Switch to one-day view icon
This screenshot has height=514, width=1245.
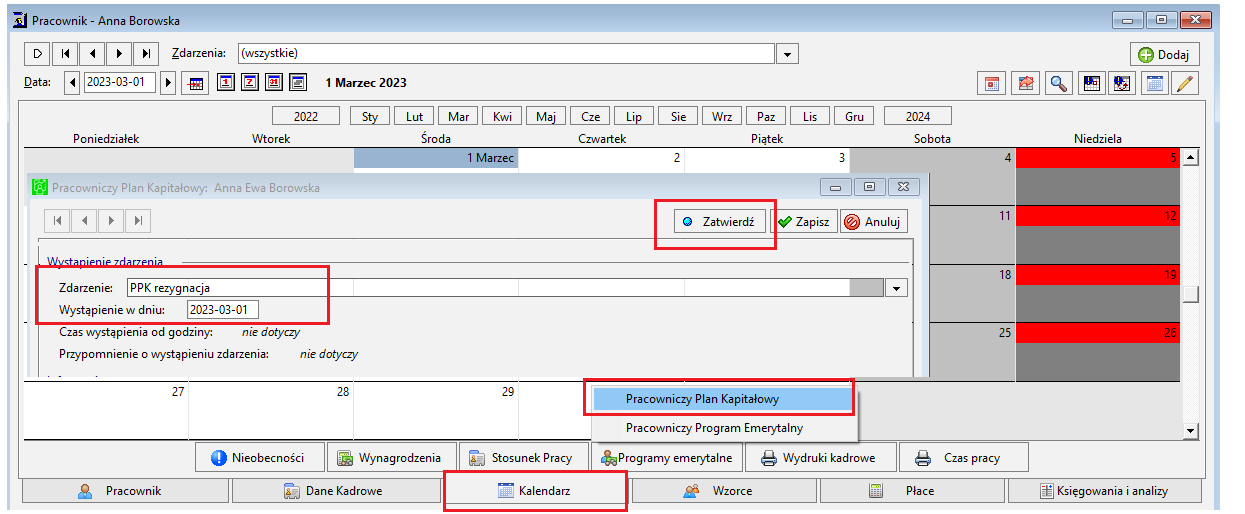[x=227, y=82]
